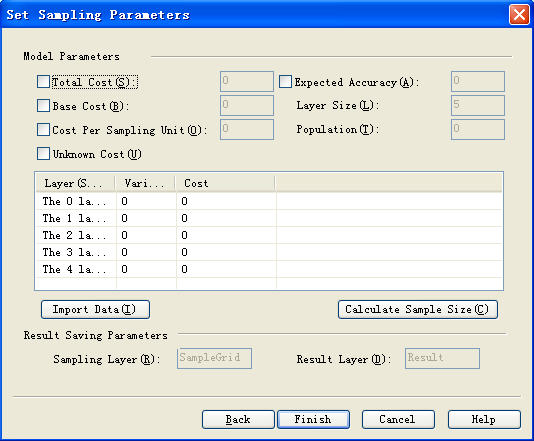
Task: Enable the Total Cost checkbox
Action: (43, 82)
